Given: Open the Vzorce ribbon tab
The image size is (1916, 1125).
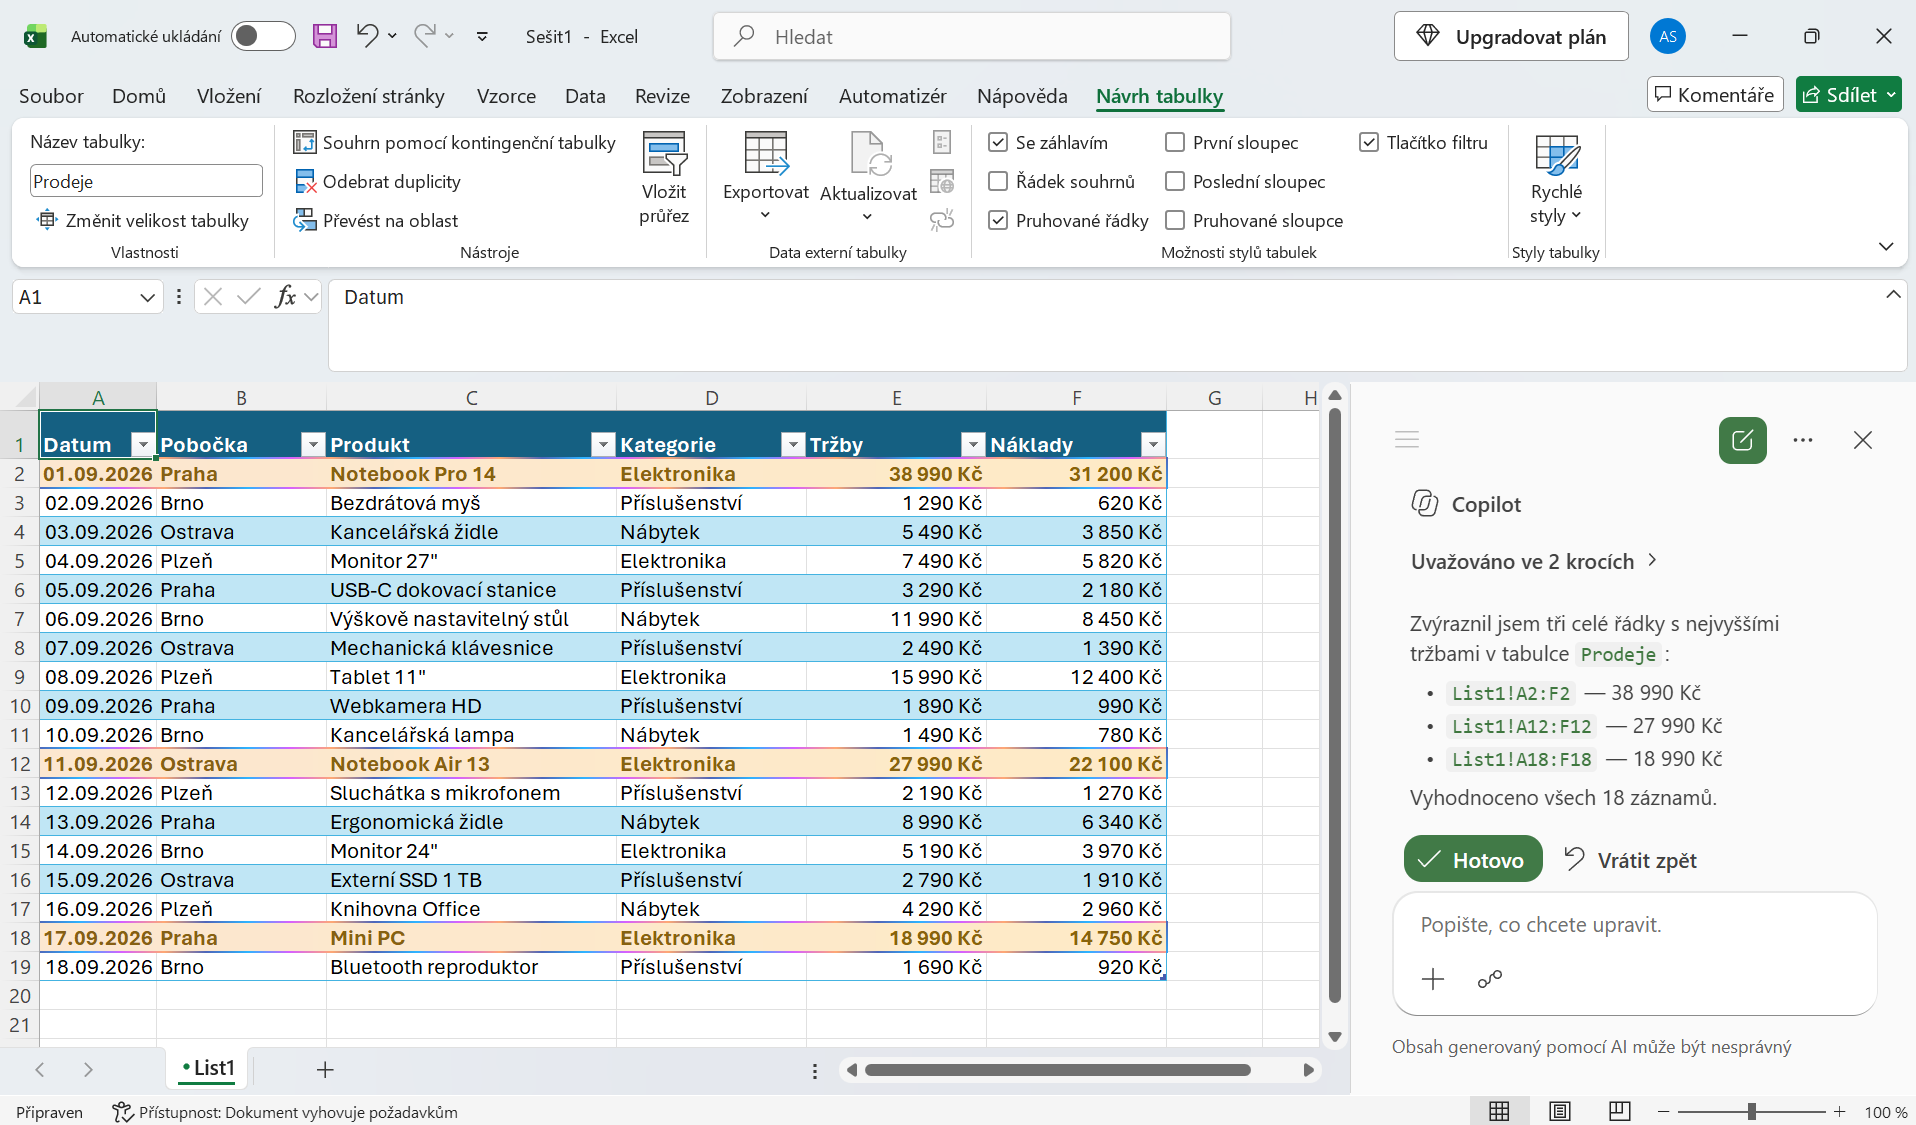Looking at the screenshot, I should 506,96.
